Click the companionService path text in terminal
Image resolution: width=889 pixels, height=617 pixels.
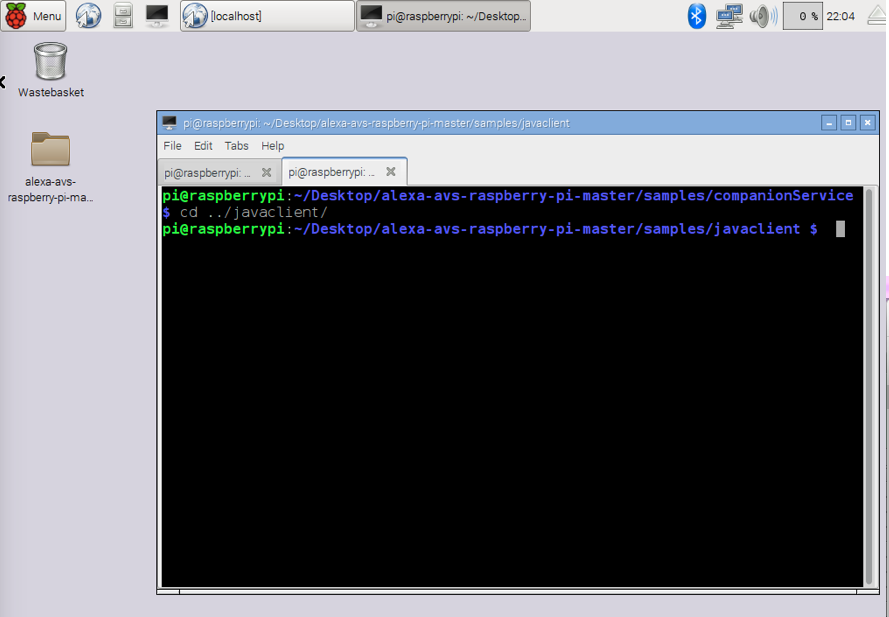click(783, 196)
